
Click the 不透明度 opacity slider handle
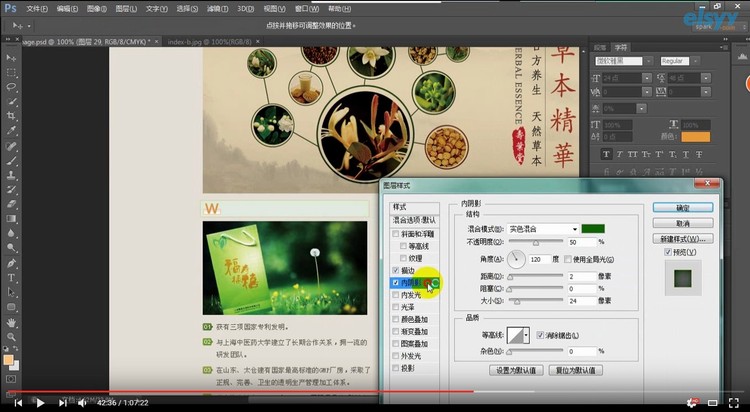[536, 243]
